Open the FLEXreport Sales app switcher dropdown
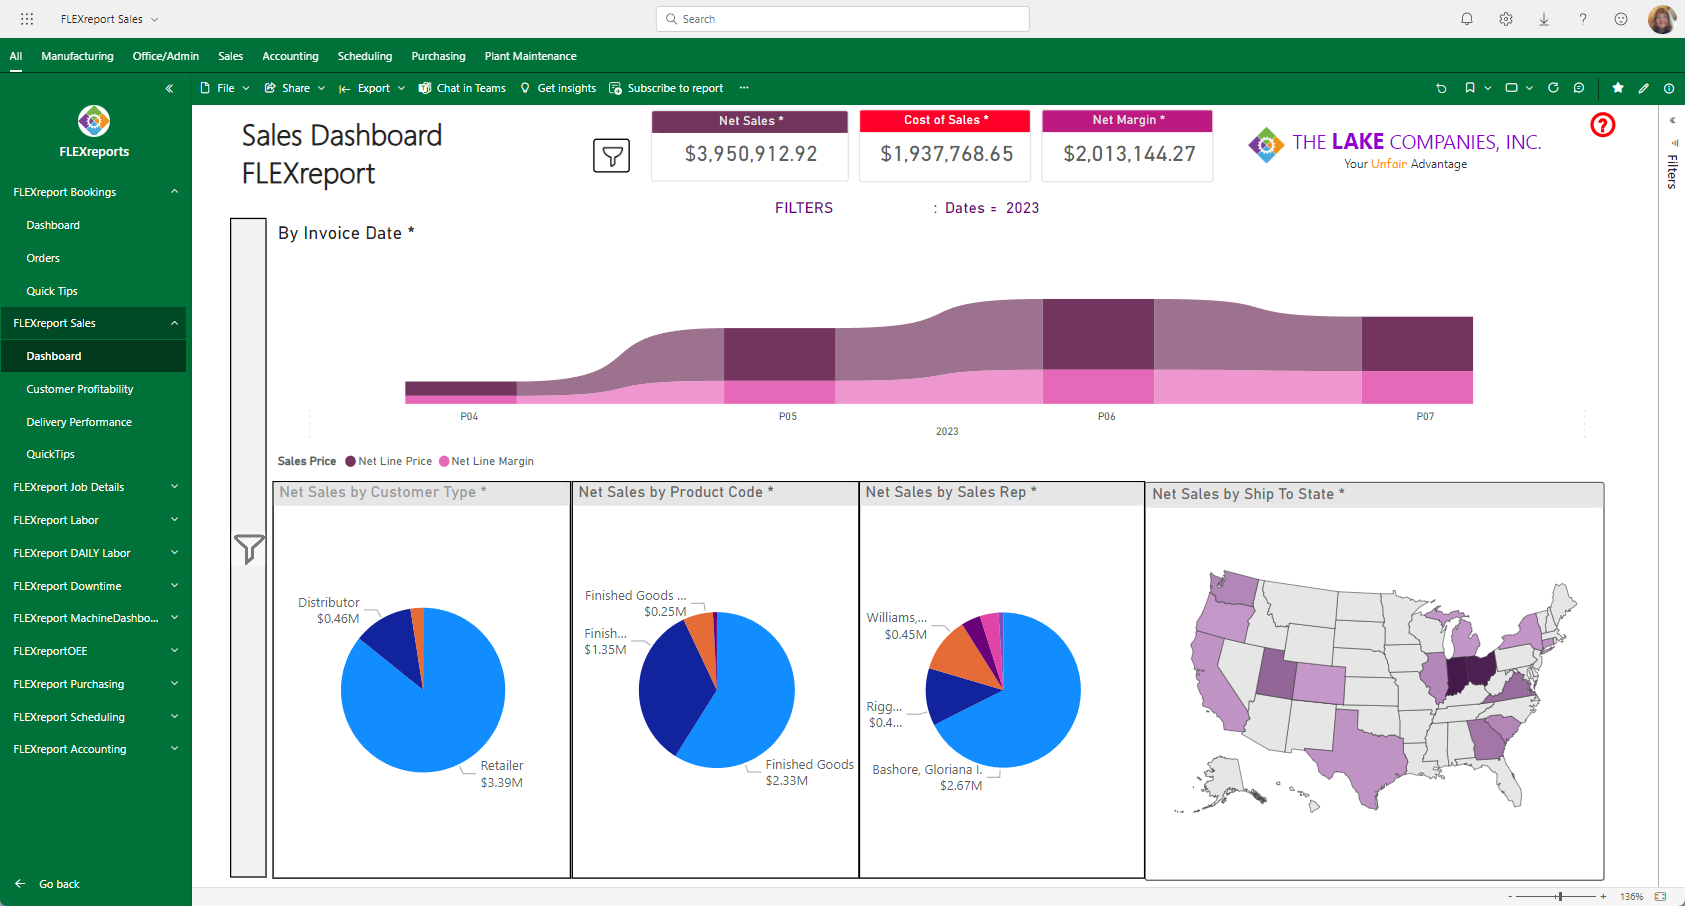The image size is (1685, 906). (x=109, y=19)
